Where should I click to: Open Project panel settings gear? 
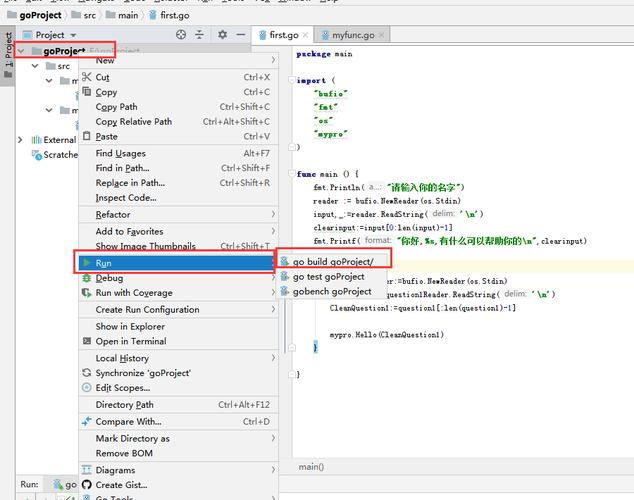[x=222, y=35]
